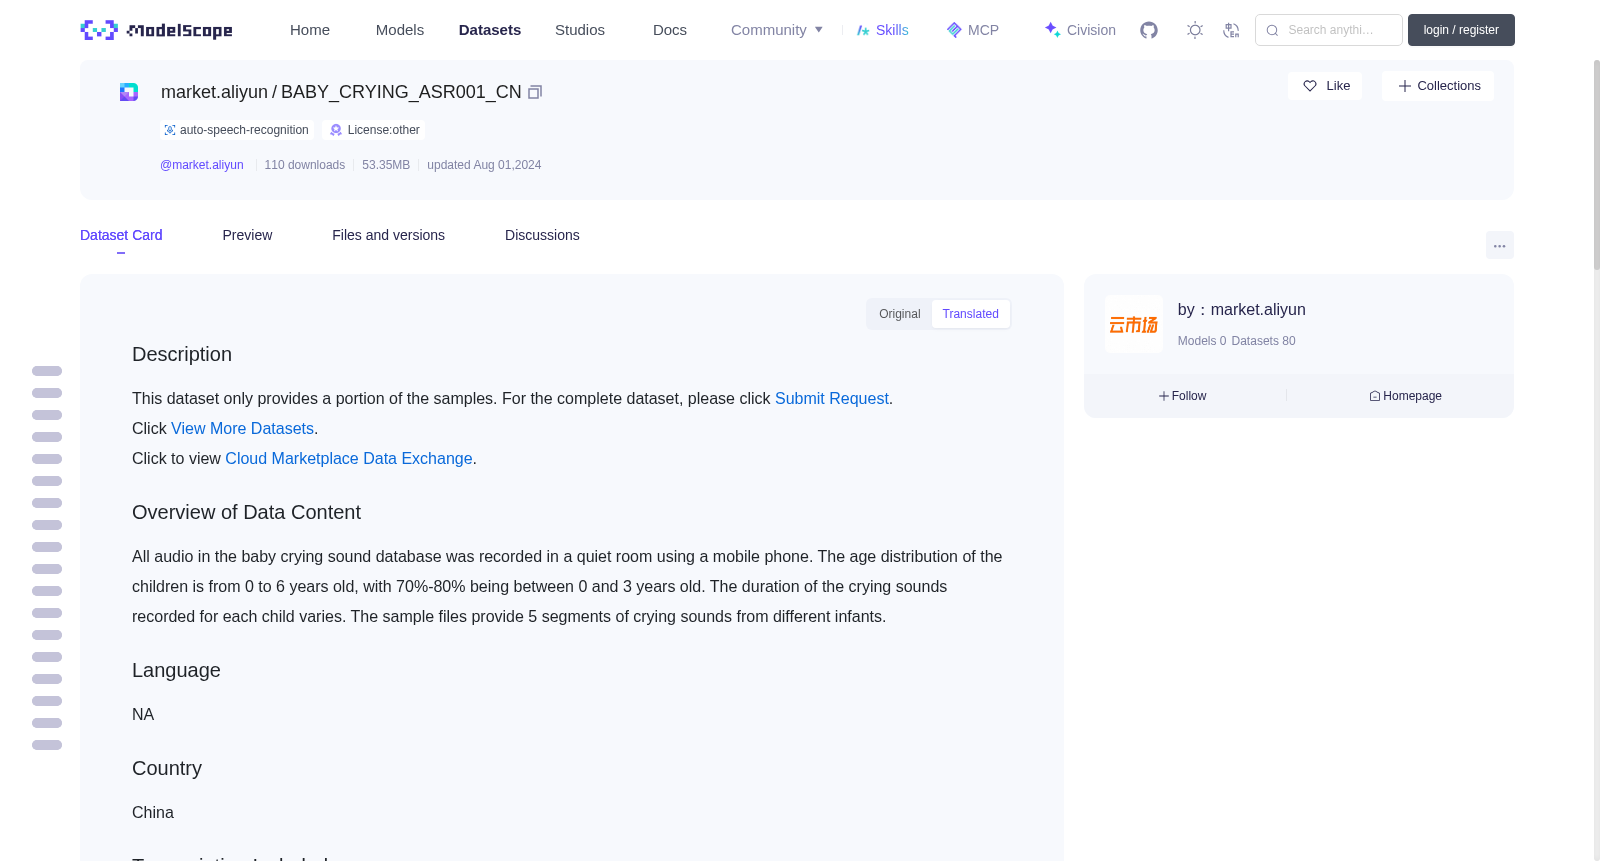
Task: Click 'Datasets 80' count text
Action: point(1263,341)
